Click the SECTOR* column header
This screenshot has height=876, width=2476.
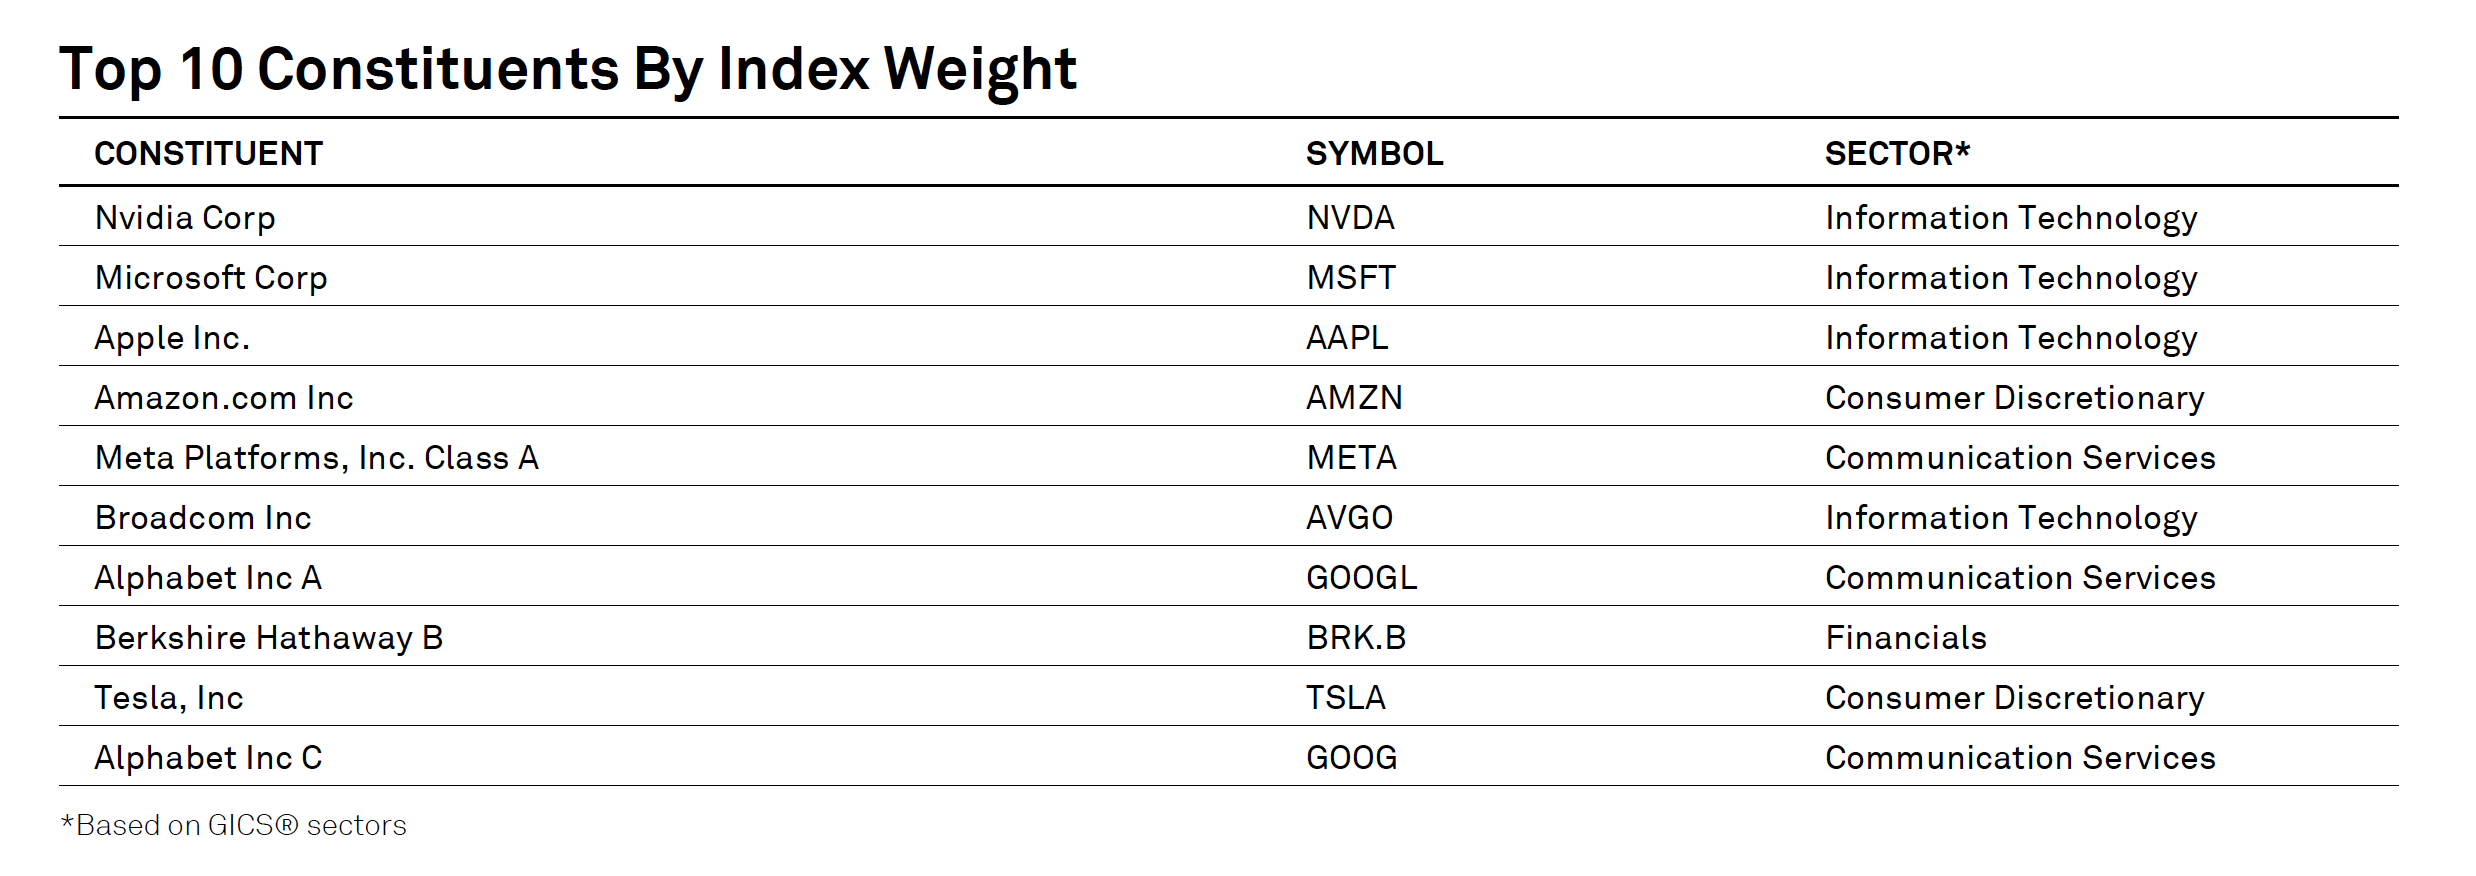(x=1897, y=153)
